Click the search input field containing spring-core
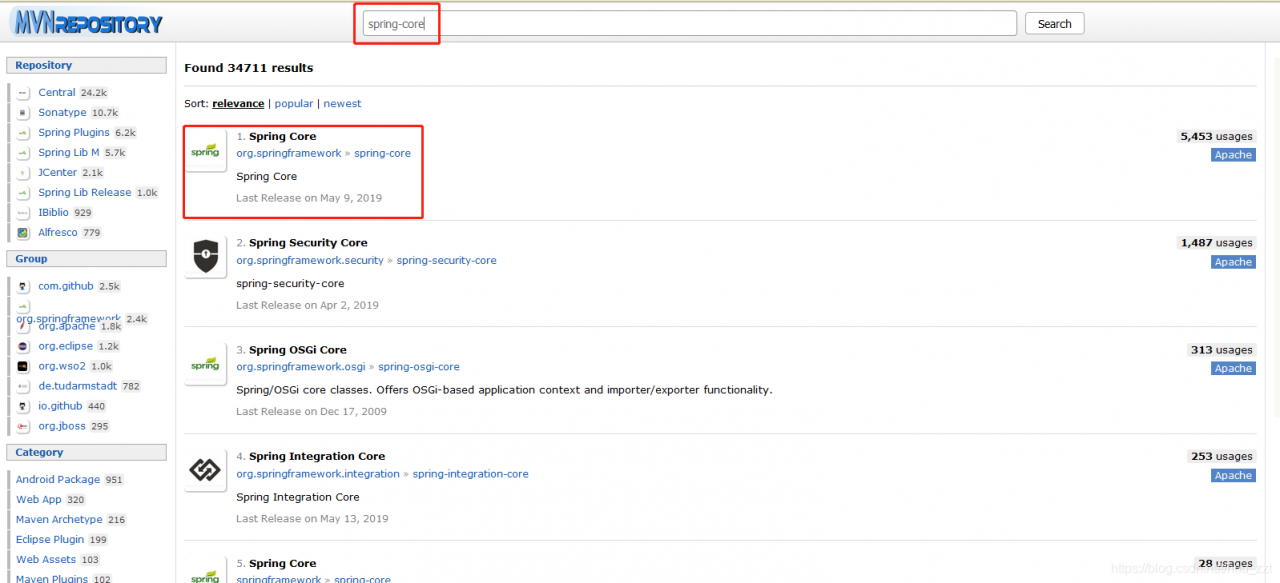This screenshot has height=583, width=1280. tap(689, 24)
